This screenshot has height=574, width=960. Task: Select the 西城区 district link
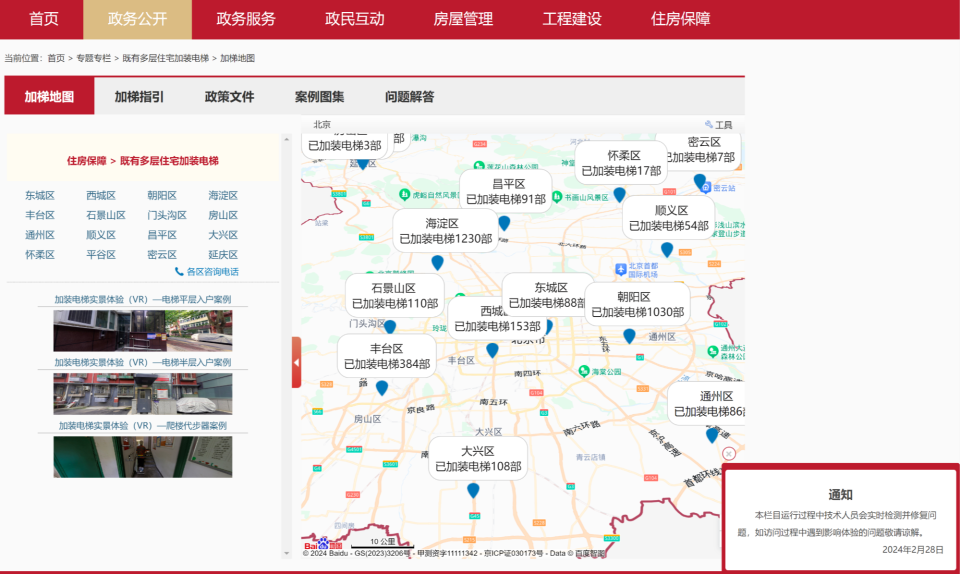[101, 195]
